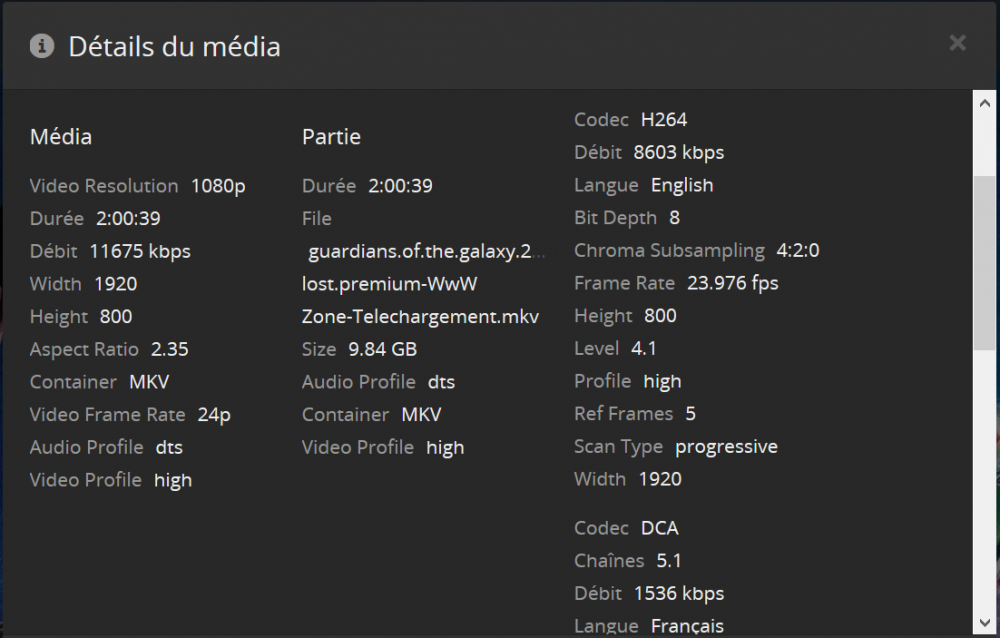Click the Français Langue value
Screen dimensions: 1000x638
point(687,626)
